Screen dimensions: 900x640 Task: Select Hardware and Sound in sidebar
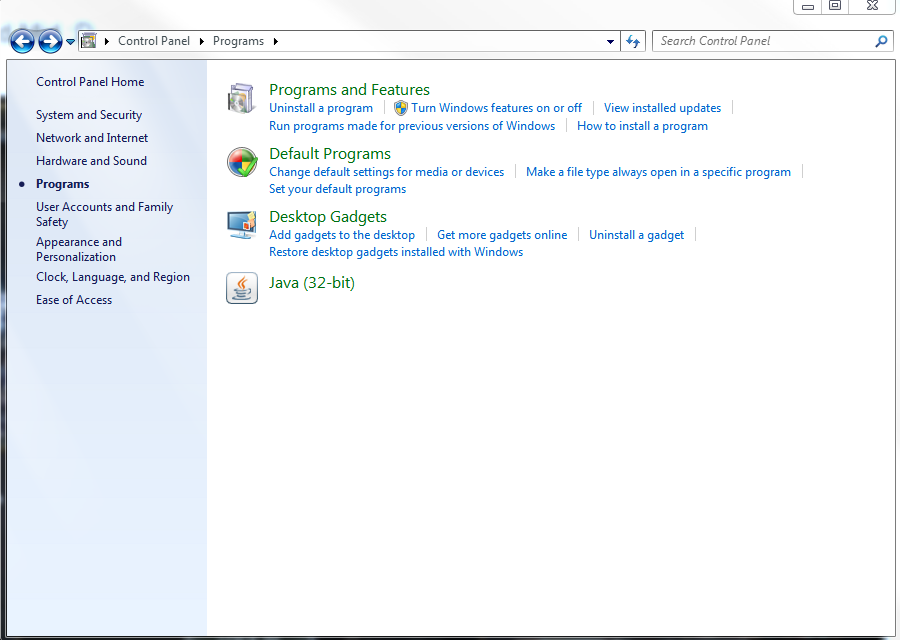[x=91, y=161]
